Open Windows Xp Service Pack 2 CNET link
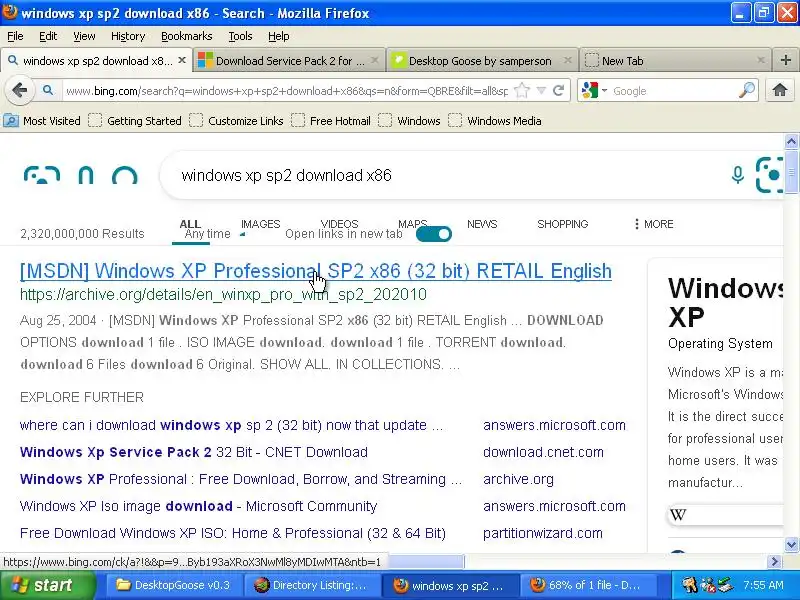This screenshot has width=800, height=600. pyautogui.click(x=193, y=452)
